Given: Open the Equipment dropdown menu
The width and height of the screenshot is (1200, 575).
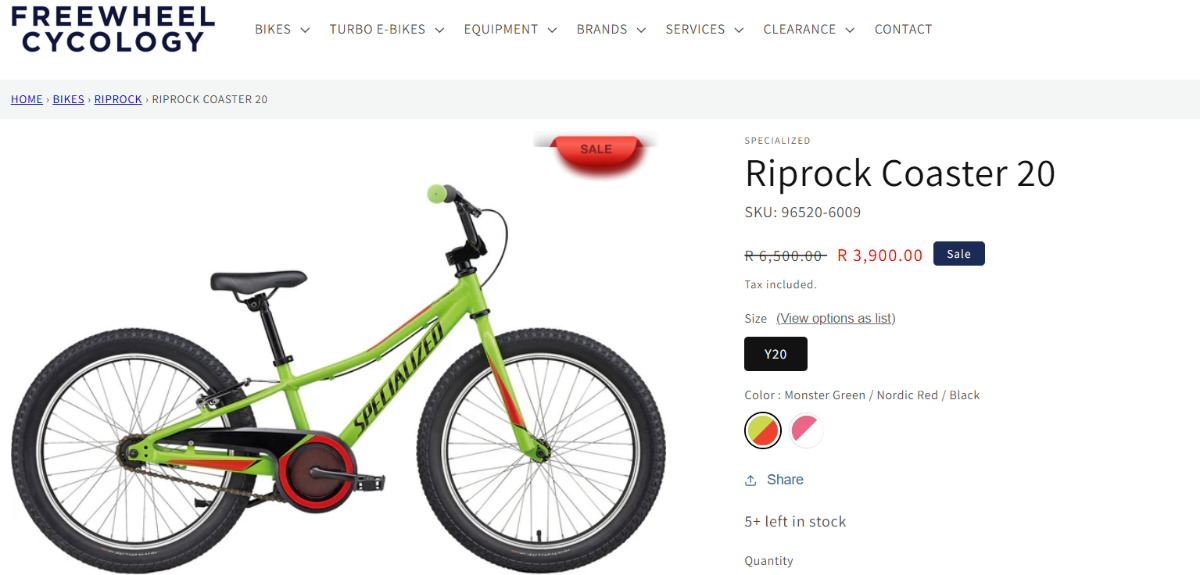Looking at the screenshot, I should point(510,30).
